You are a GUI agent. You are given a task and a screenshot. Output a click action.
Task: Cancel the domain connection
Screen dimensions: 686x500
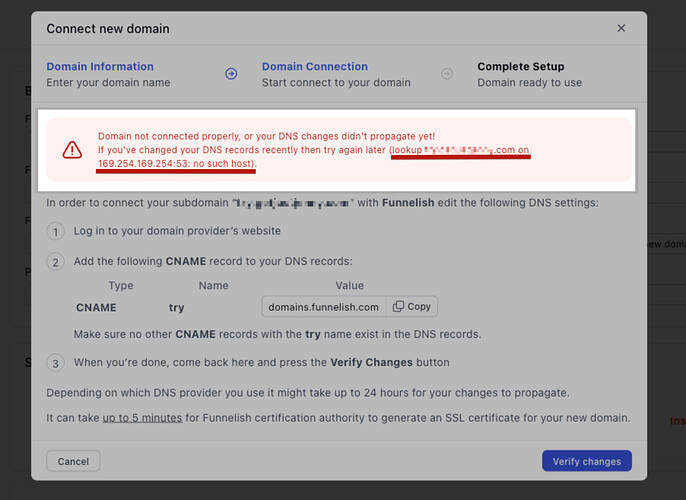(x=73, y=461)
